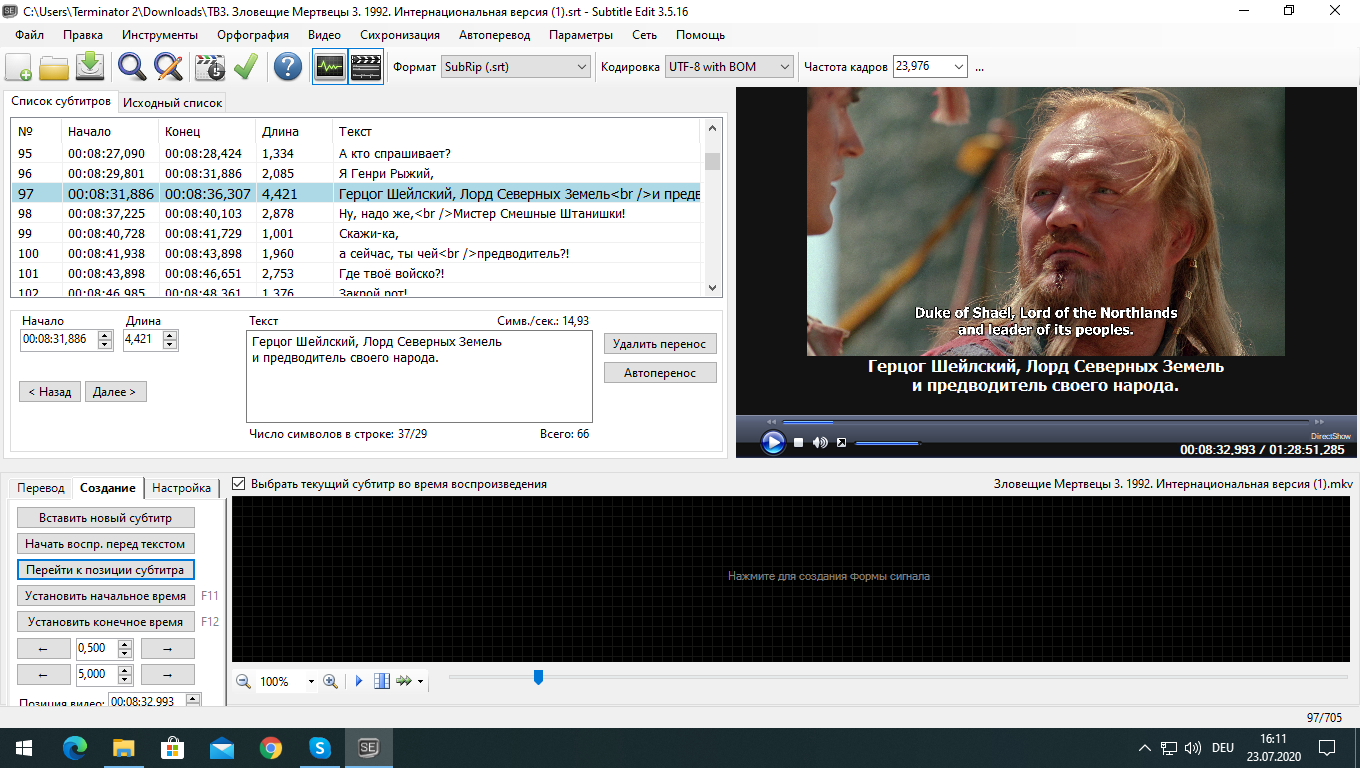Click the < Назад button
The image size is (1360, 768).
pos(50,392)
